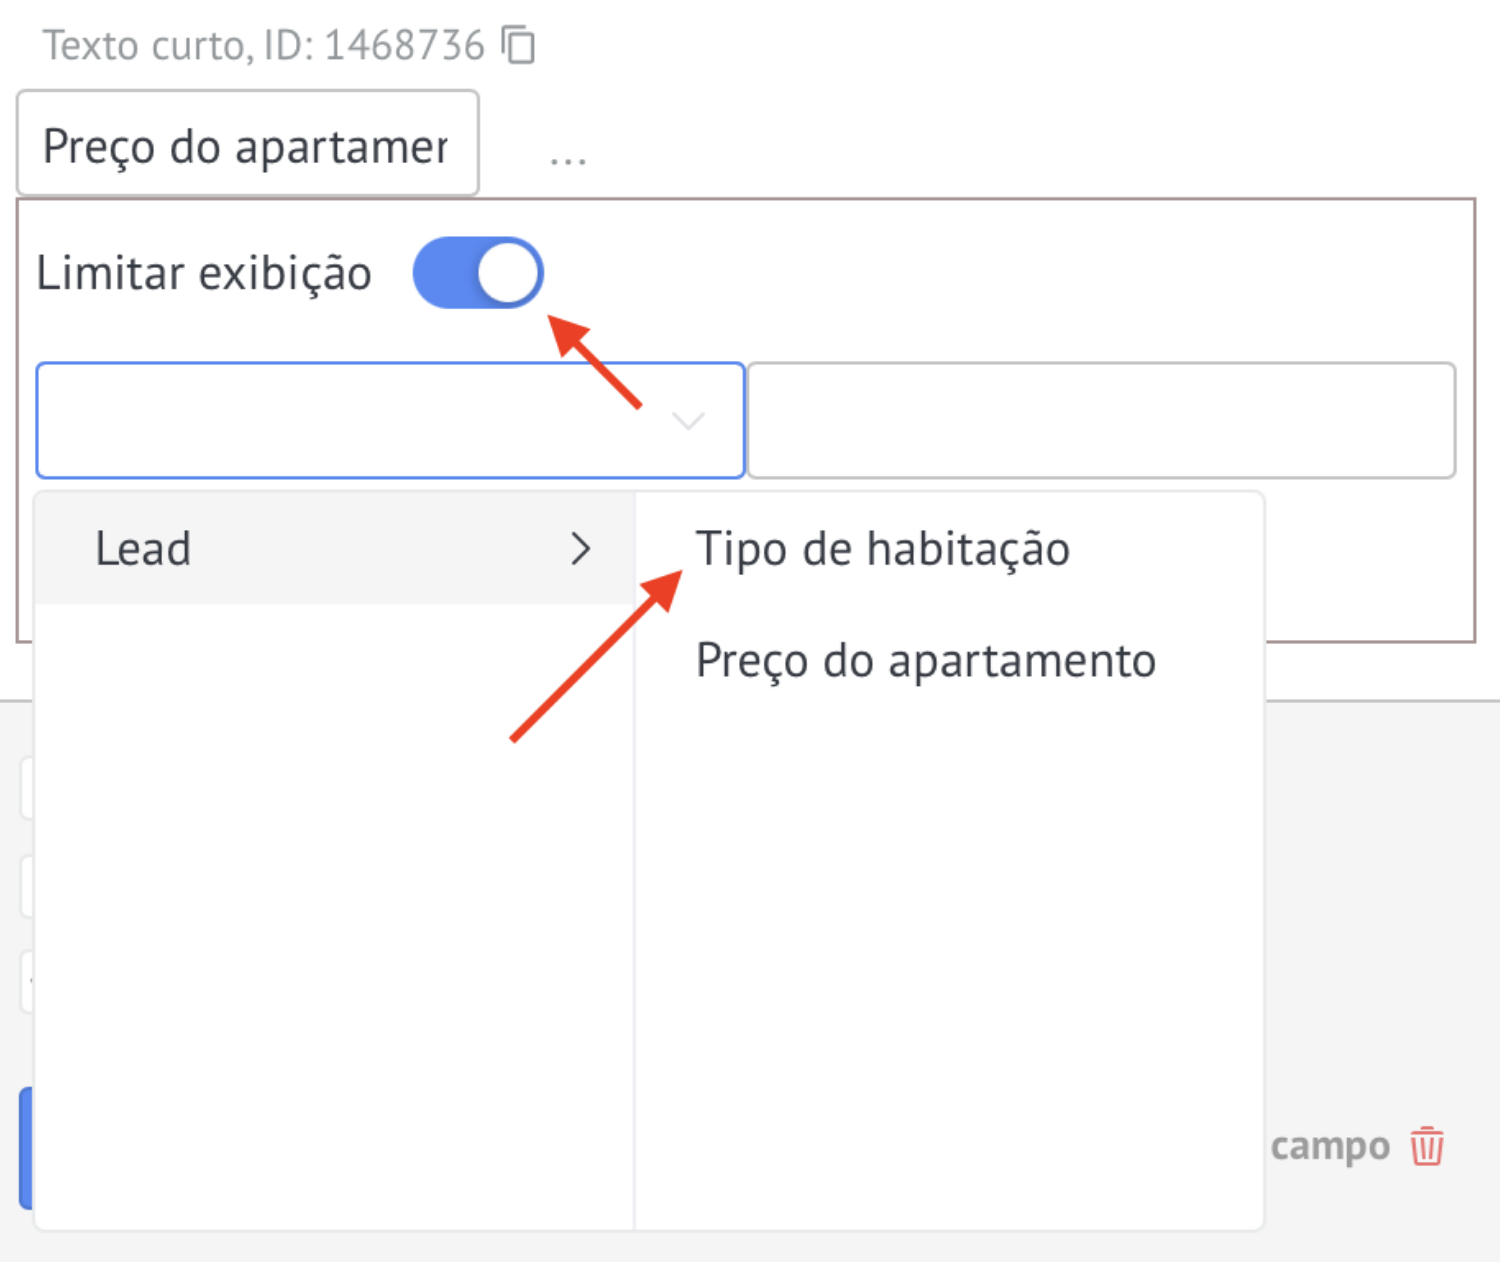Collapse the condition field dropdown via its down chevron

click(x=688, y=421)
